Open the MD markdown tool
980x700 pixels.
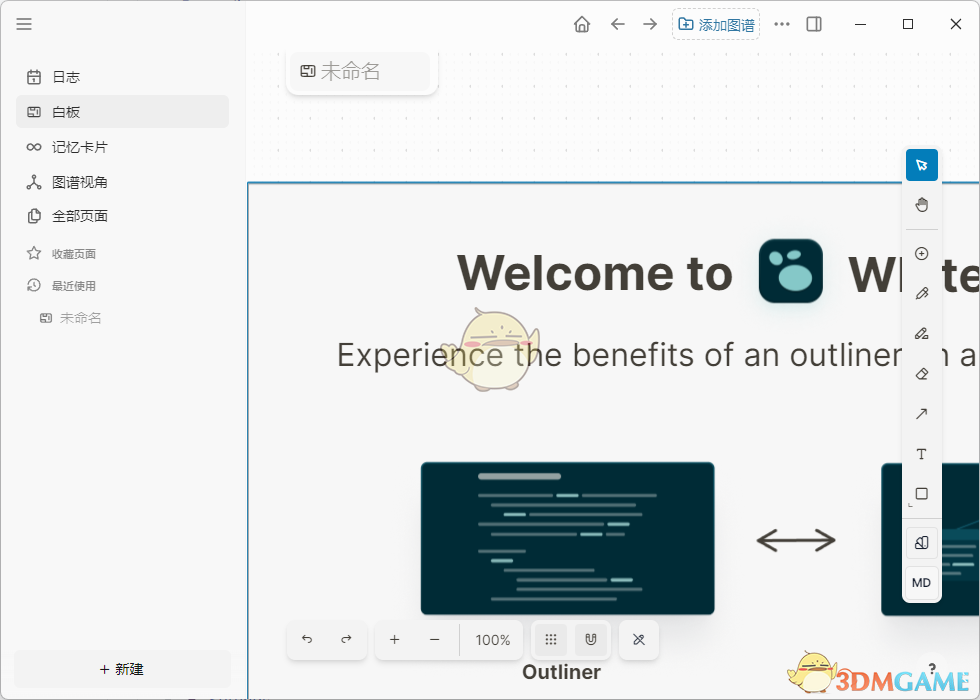921,583
